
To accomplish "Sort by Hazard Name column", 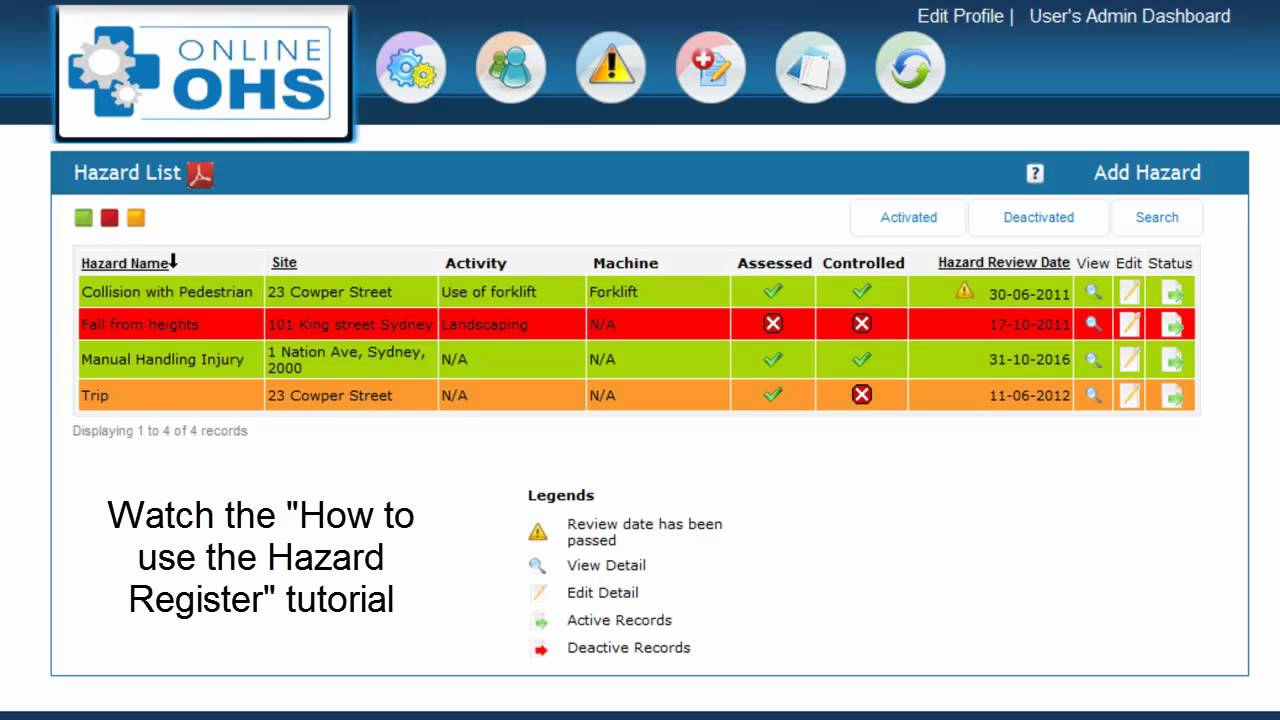I will pos(124,263).
